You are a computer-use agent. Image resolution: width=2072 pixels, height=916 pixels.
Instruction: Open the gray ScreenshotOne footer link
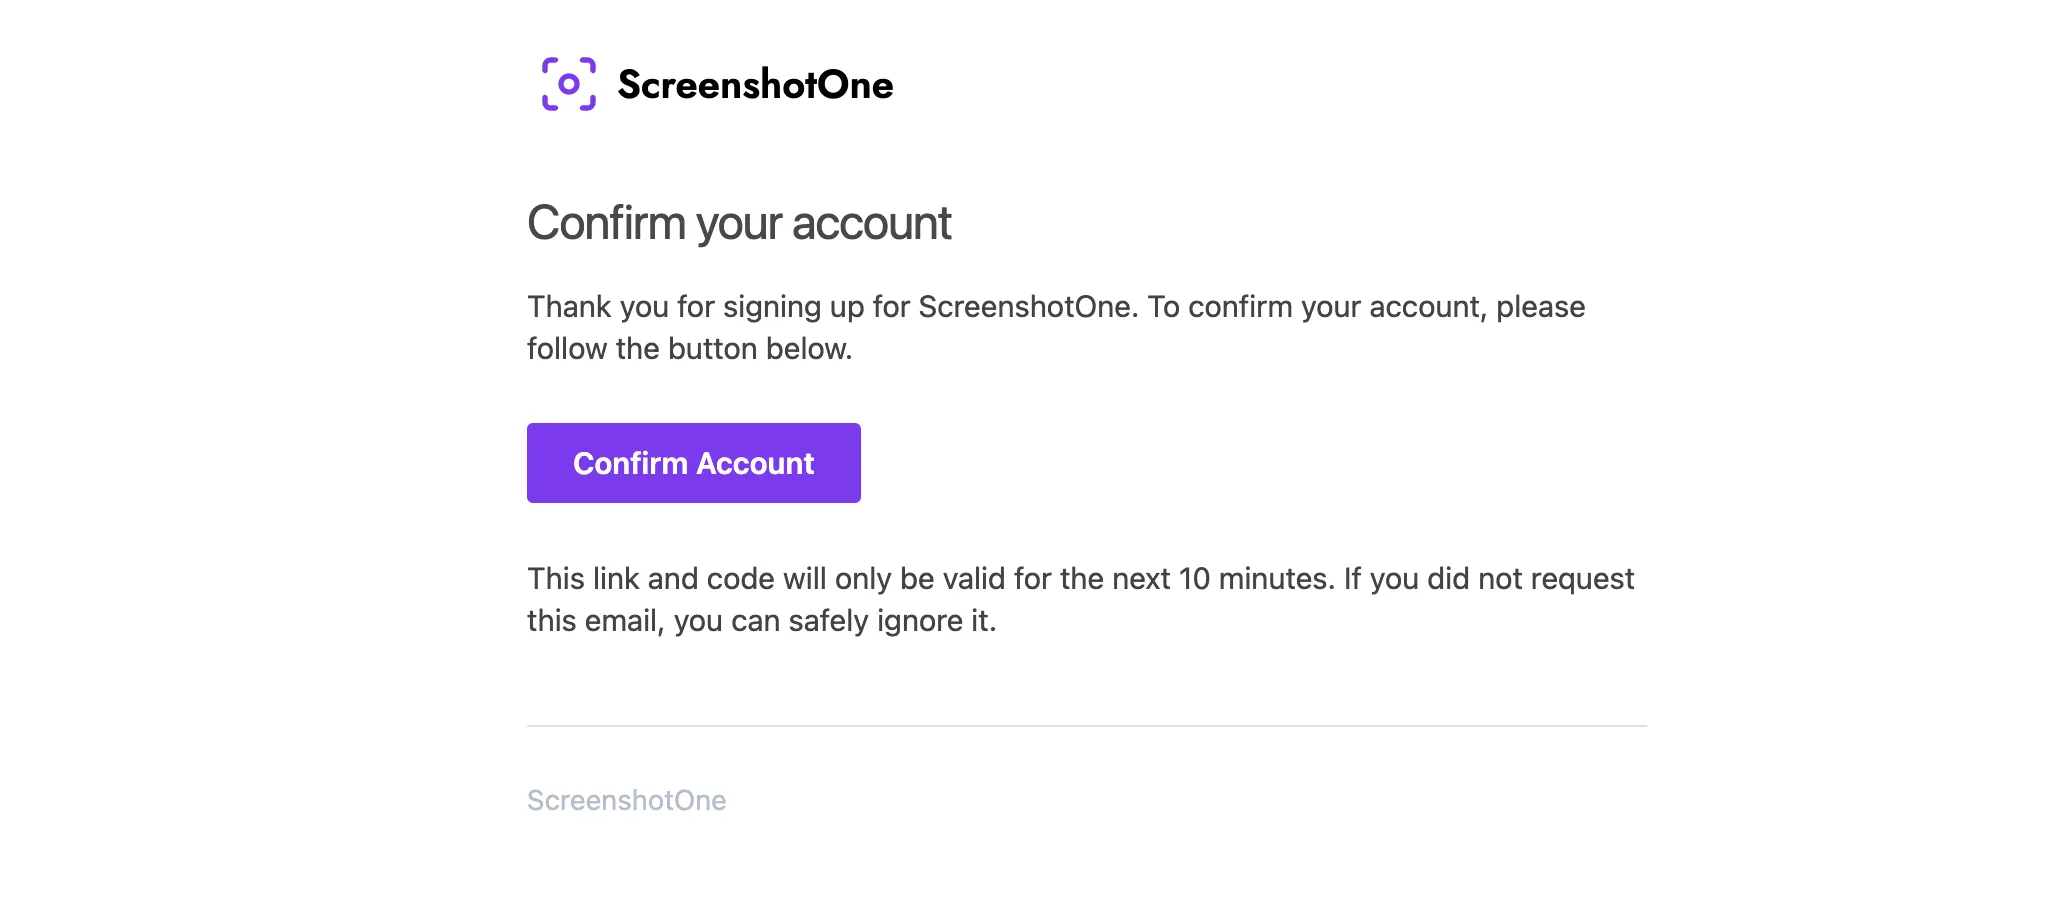626,800
